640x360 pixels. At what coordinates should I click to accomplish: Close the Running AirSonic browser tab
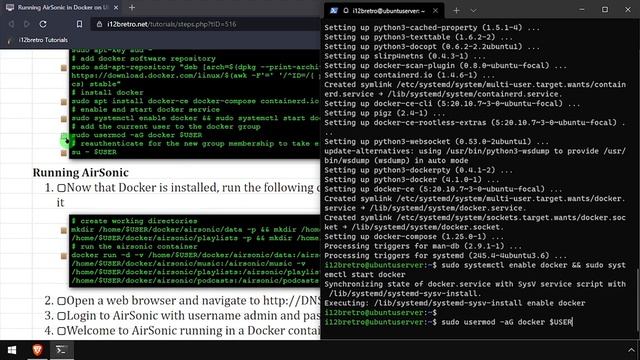(x=116, y=7)
